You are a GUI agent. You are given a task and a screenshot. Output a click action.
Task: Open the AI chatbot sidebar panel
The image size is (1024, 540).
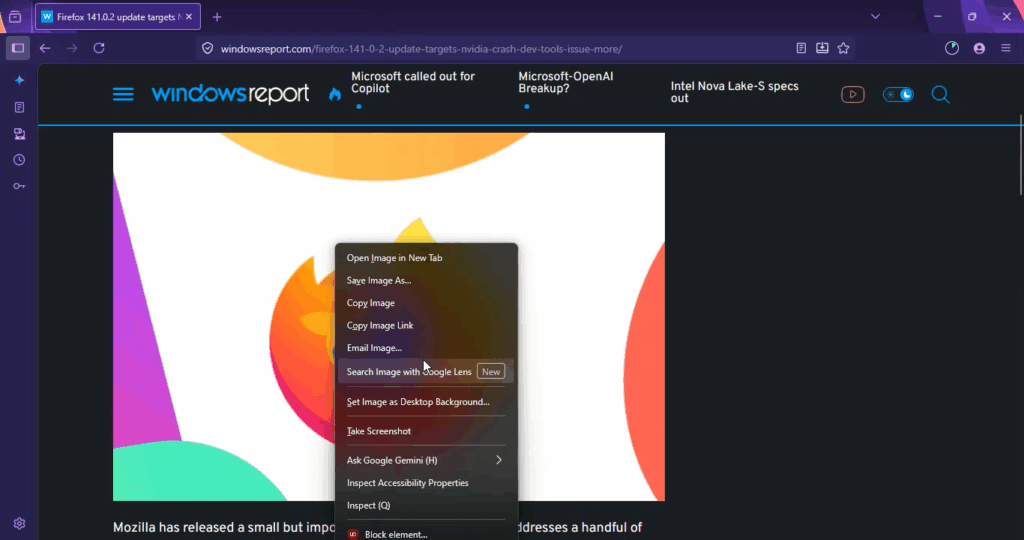point(19,81)
